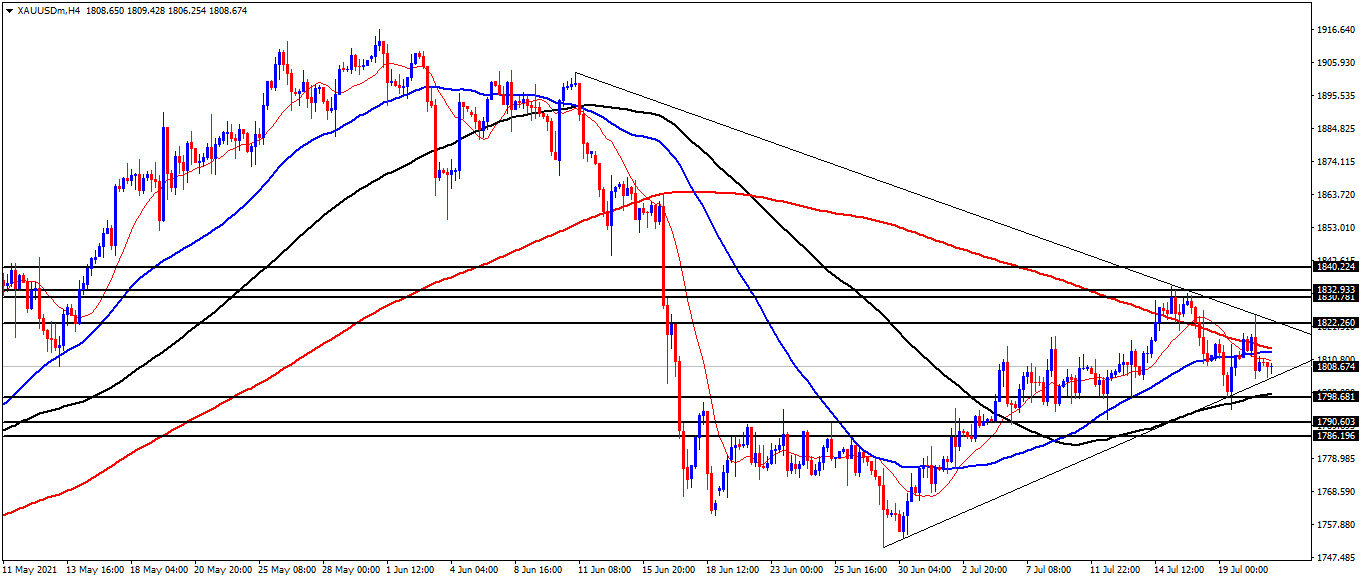The width and height of the screenshot is (1362, 581).
Task: Click the 1798.681 price level label
Action: pyautogui.click(x=1336, y=397)
